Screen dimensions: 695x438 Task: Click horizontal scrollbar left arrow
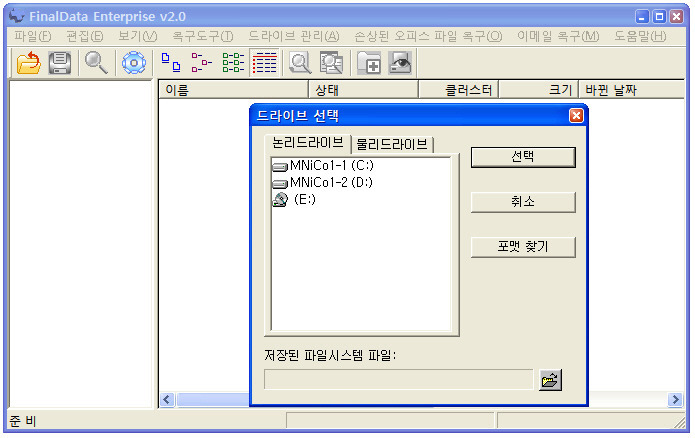click(167, 399)
